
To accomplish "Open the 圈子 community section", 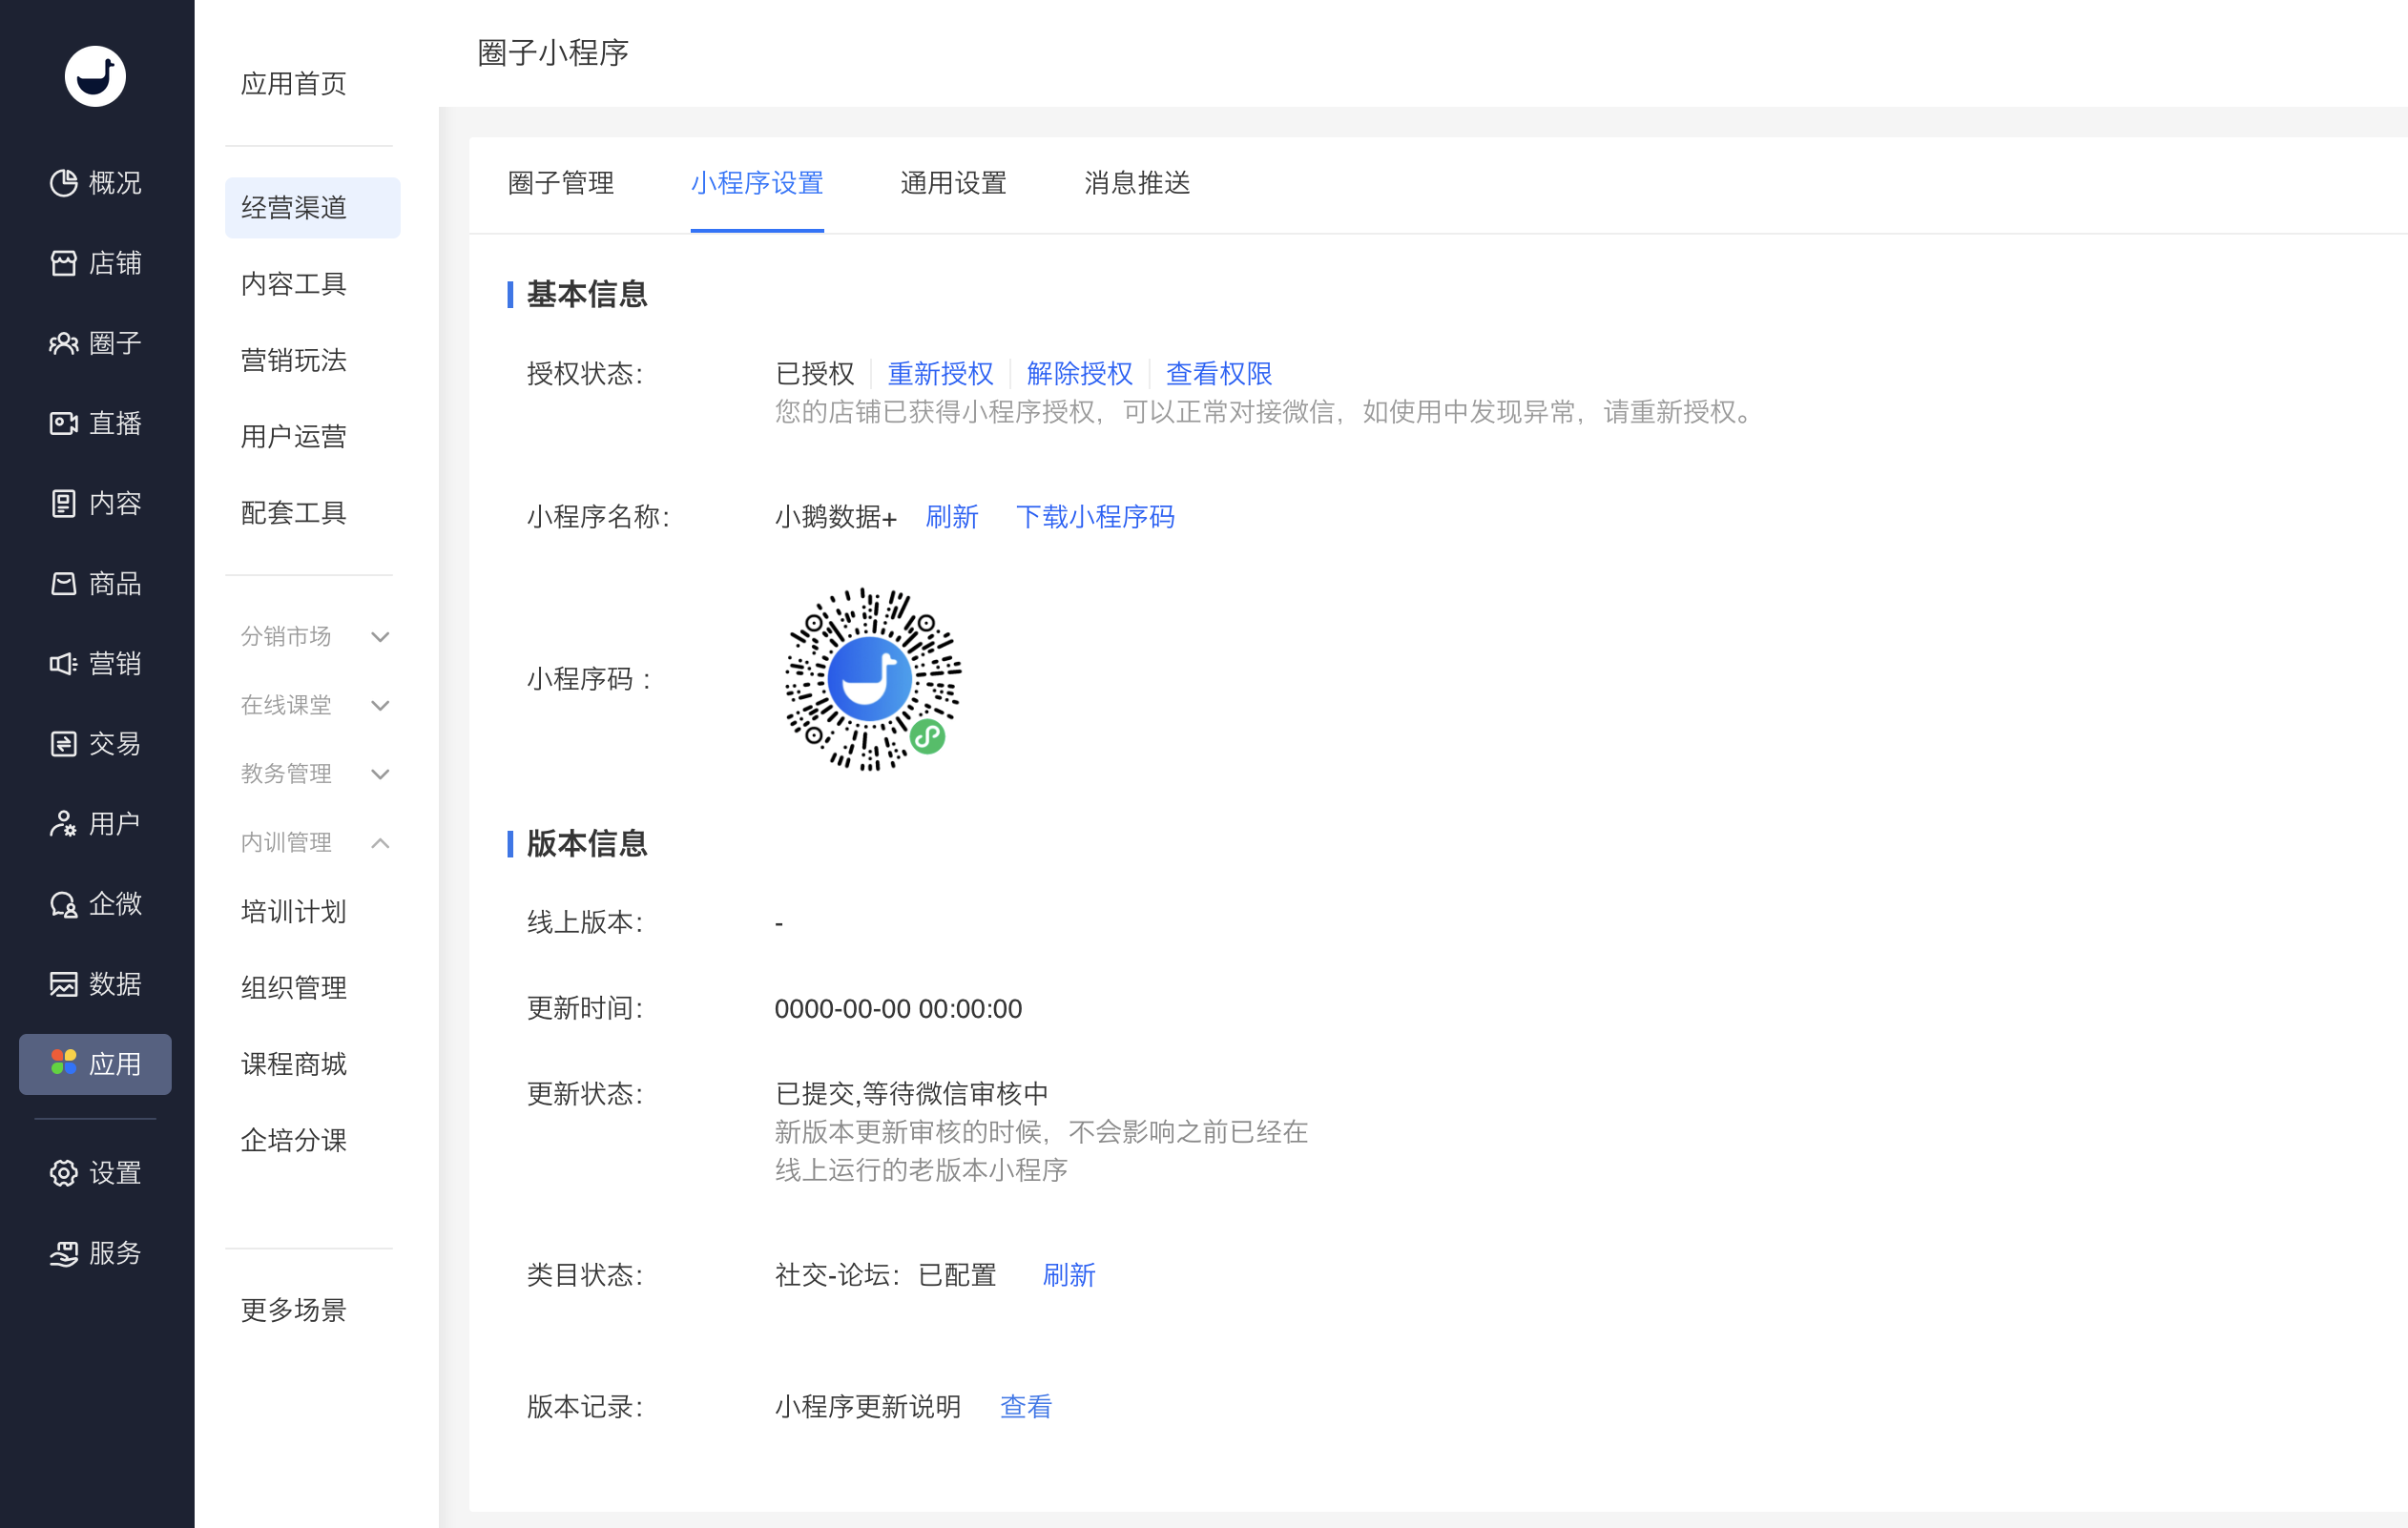I will (96, 343).
